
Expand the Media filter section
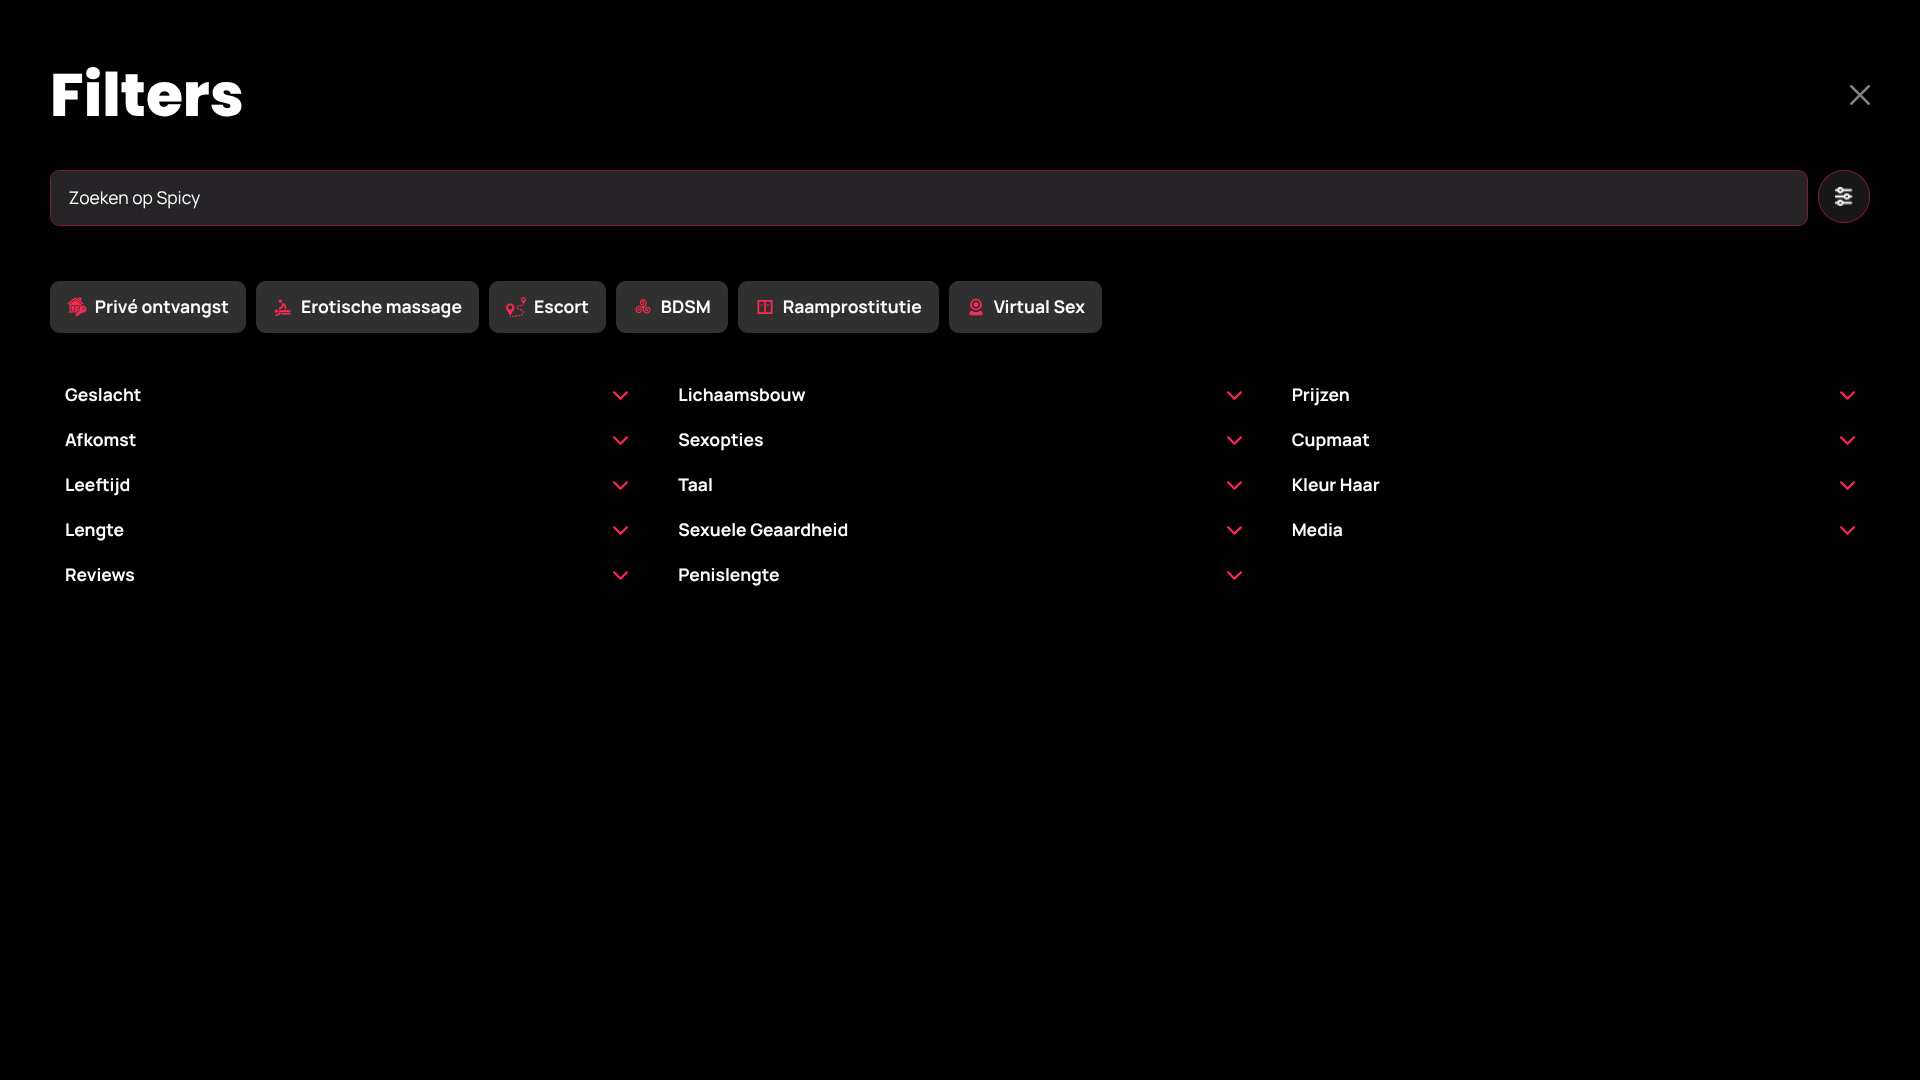pyautogui.click(x=1847, y=531)
